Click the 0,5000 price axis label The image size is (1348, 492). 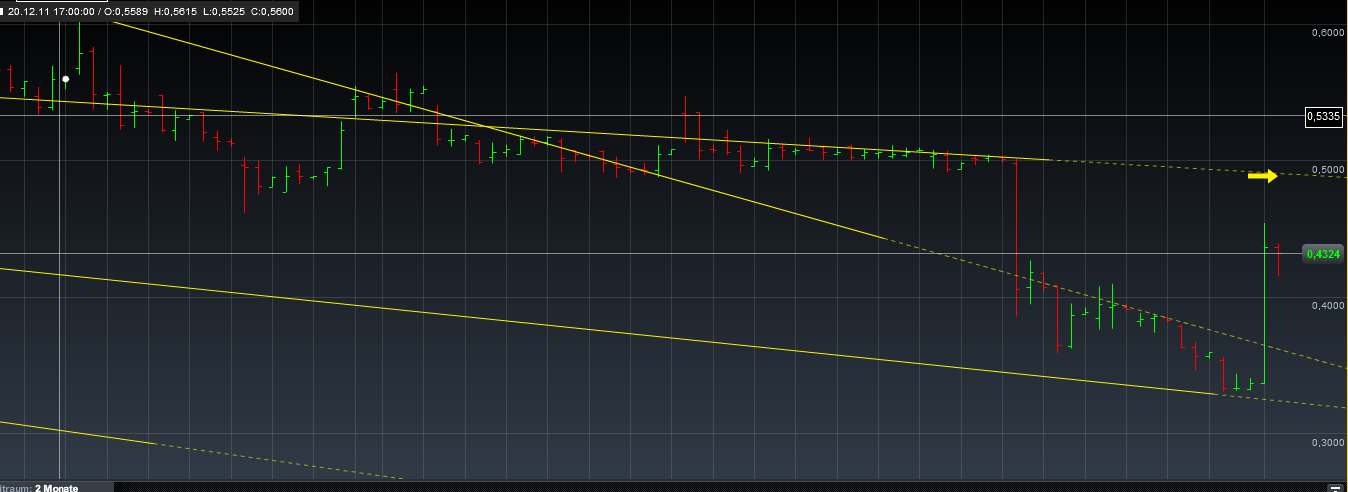(x=1326, y=170)
